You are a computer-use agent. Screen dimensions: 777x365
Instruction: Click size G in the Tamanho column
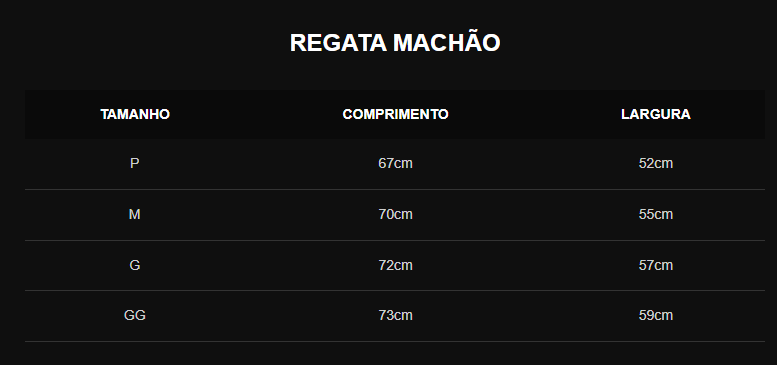134,265
